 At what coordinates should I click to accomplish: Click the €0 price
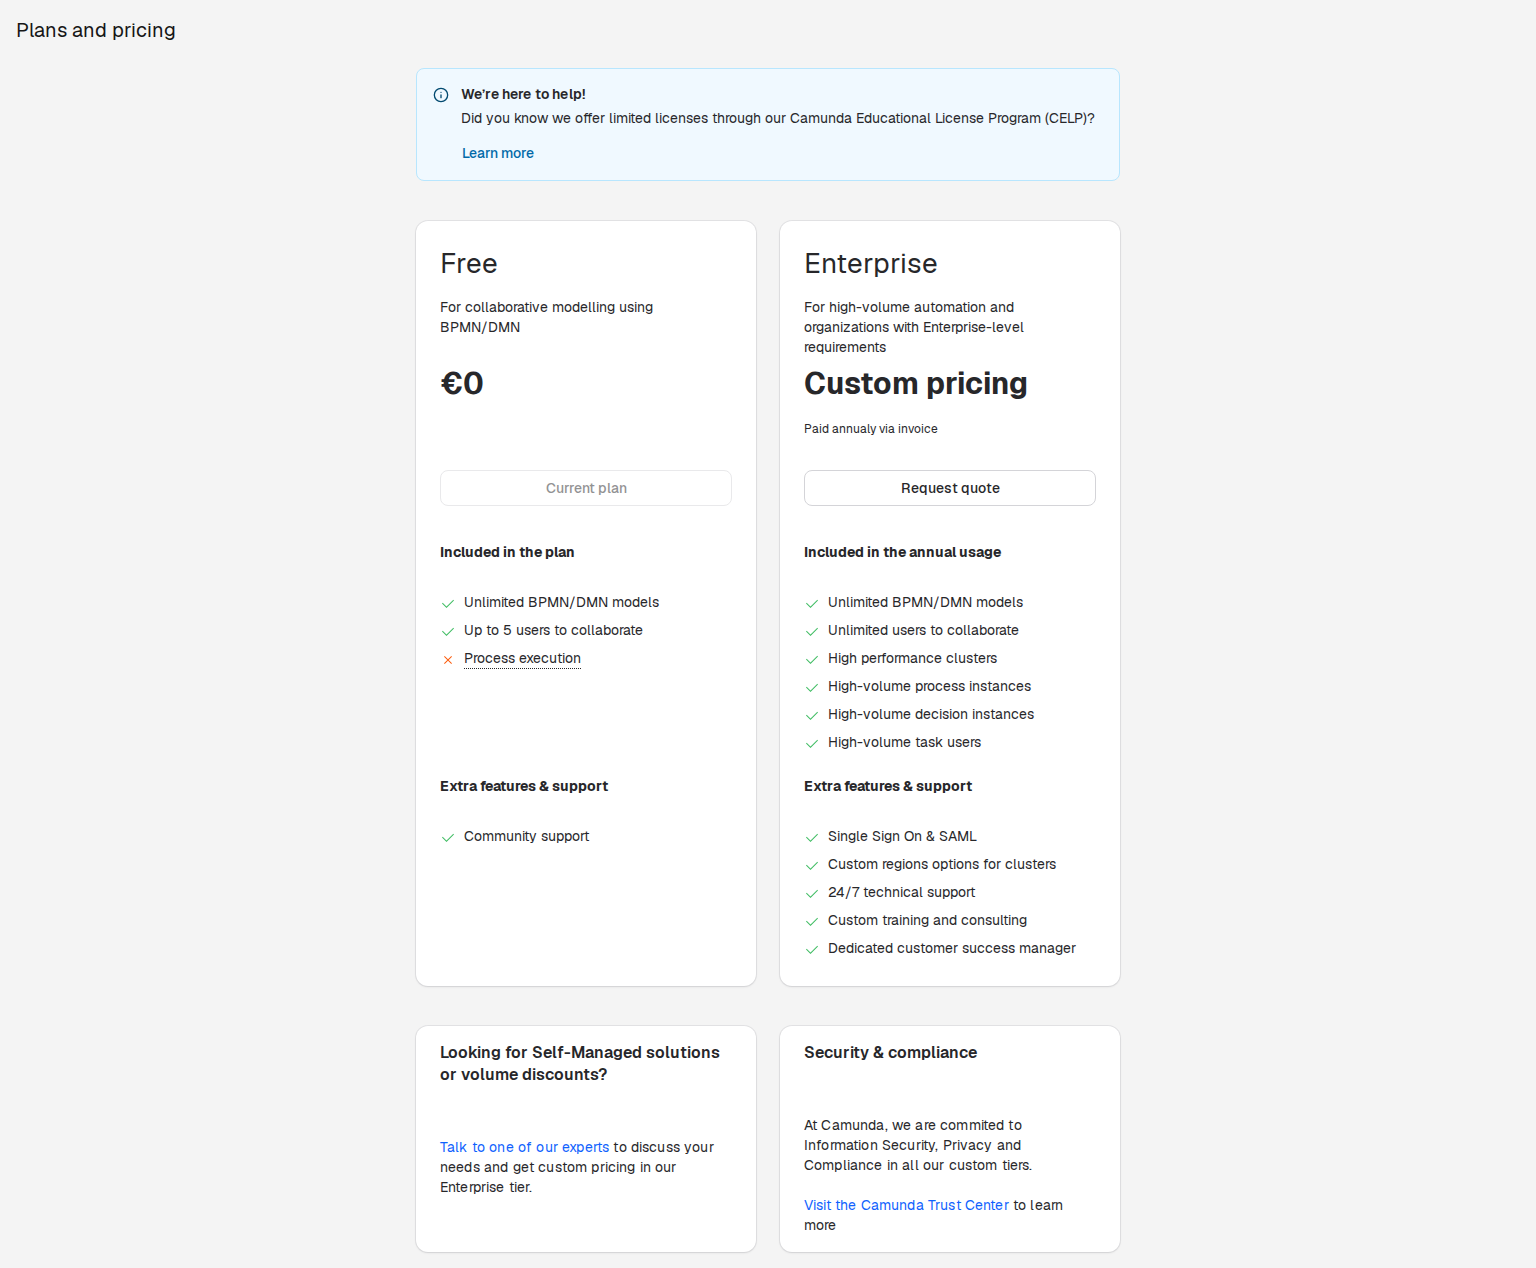coord(462,383)
